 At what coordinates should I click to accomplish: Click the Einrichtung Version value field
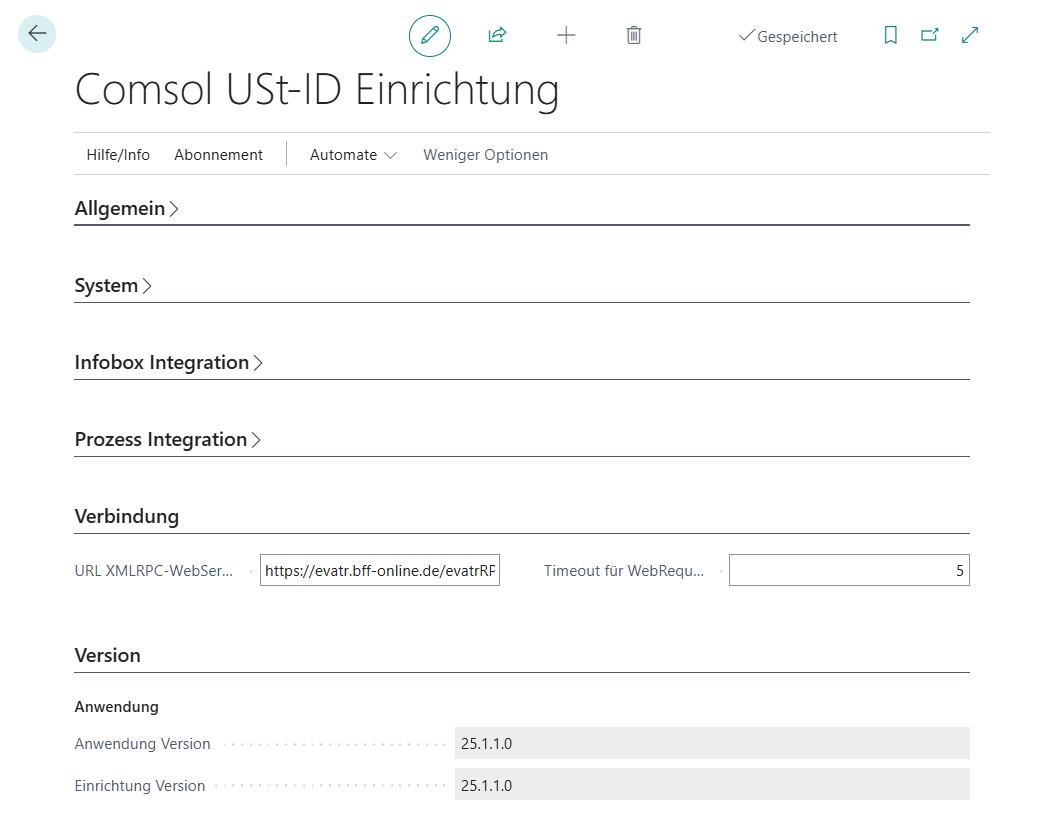(x=712, y=785)
